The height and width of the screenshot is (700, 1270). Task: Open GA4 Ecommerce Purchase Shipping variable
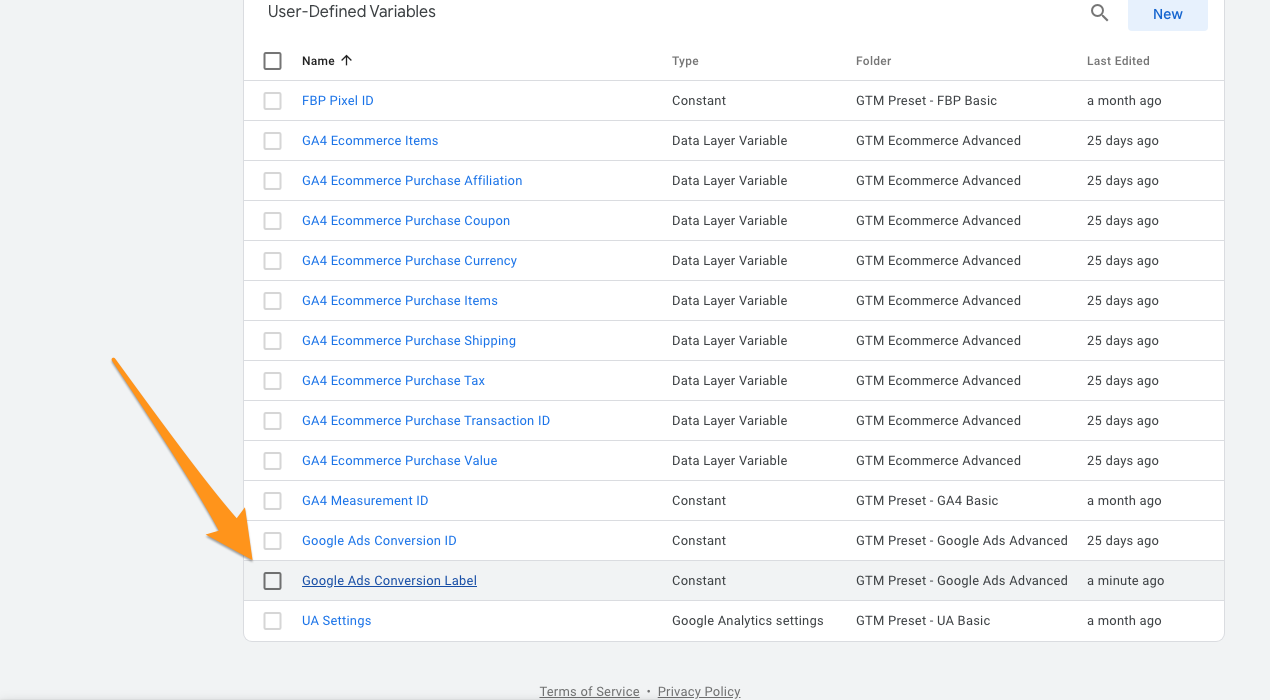coord(409,341)
